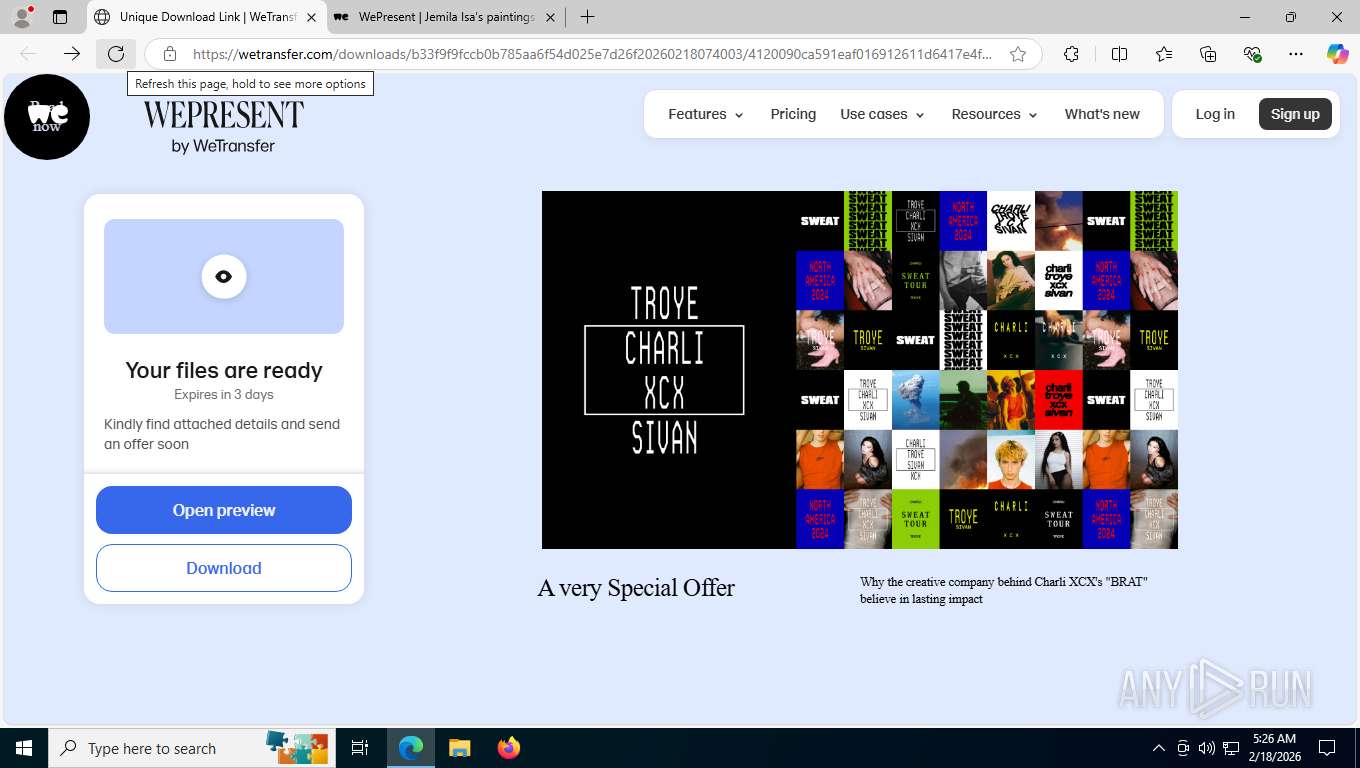Viewport: 1360px width, 768px height.
Task: Click the round WeTransfer logo badge
Action: click(x=47, y=116)
